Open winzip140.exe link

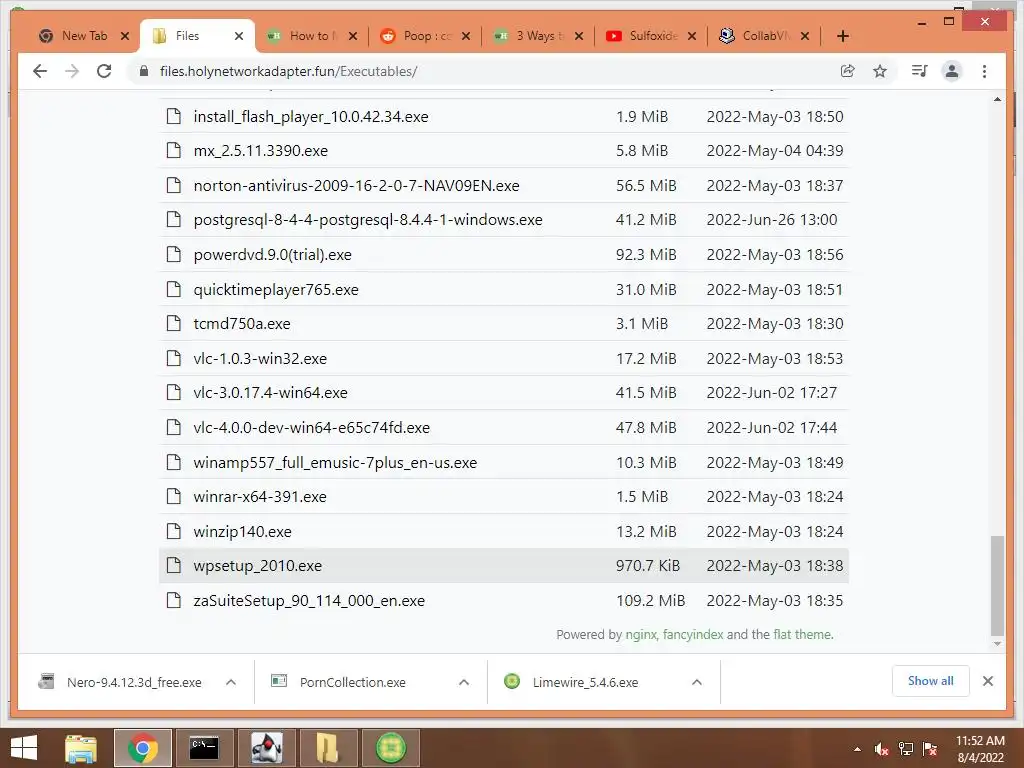click(242, 532)
